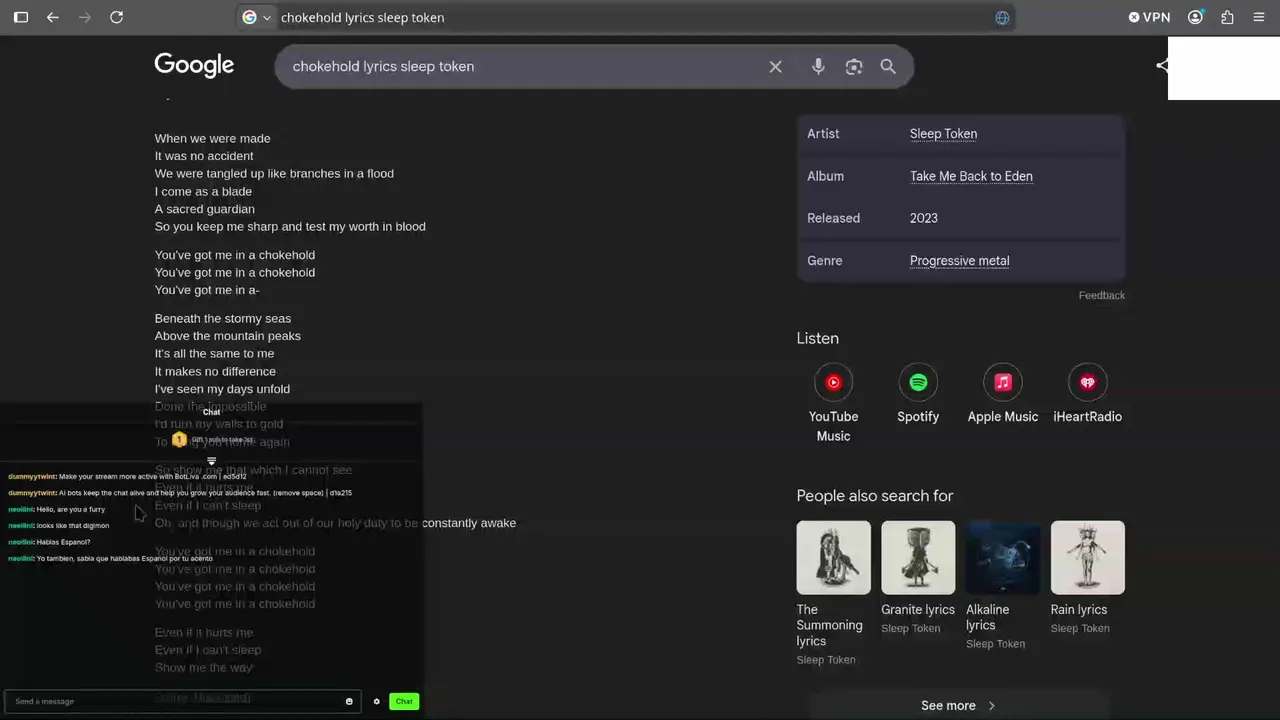Viewport: 1280px width, 720px height.
Task: Click the Send a message chat input
Action: pyautogui.click(x=182, y=701)
